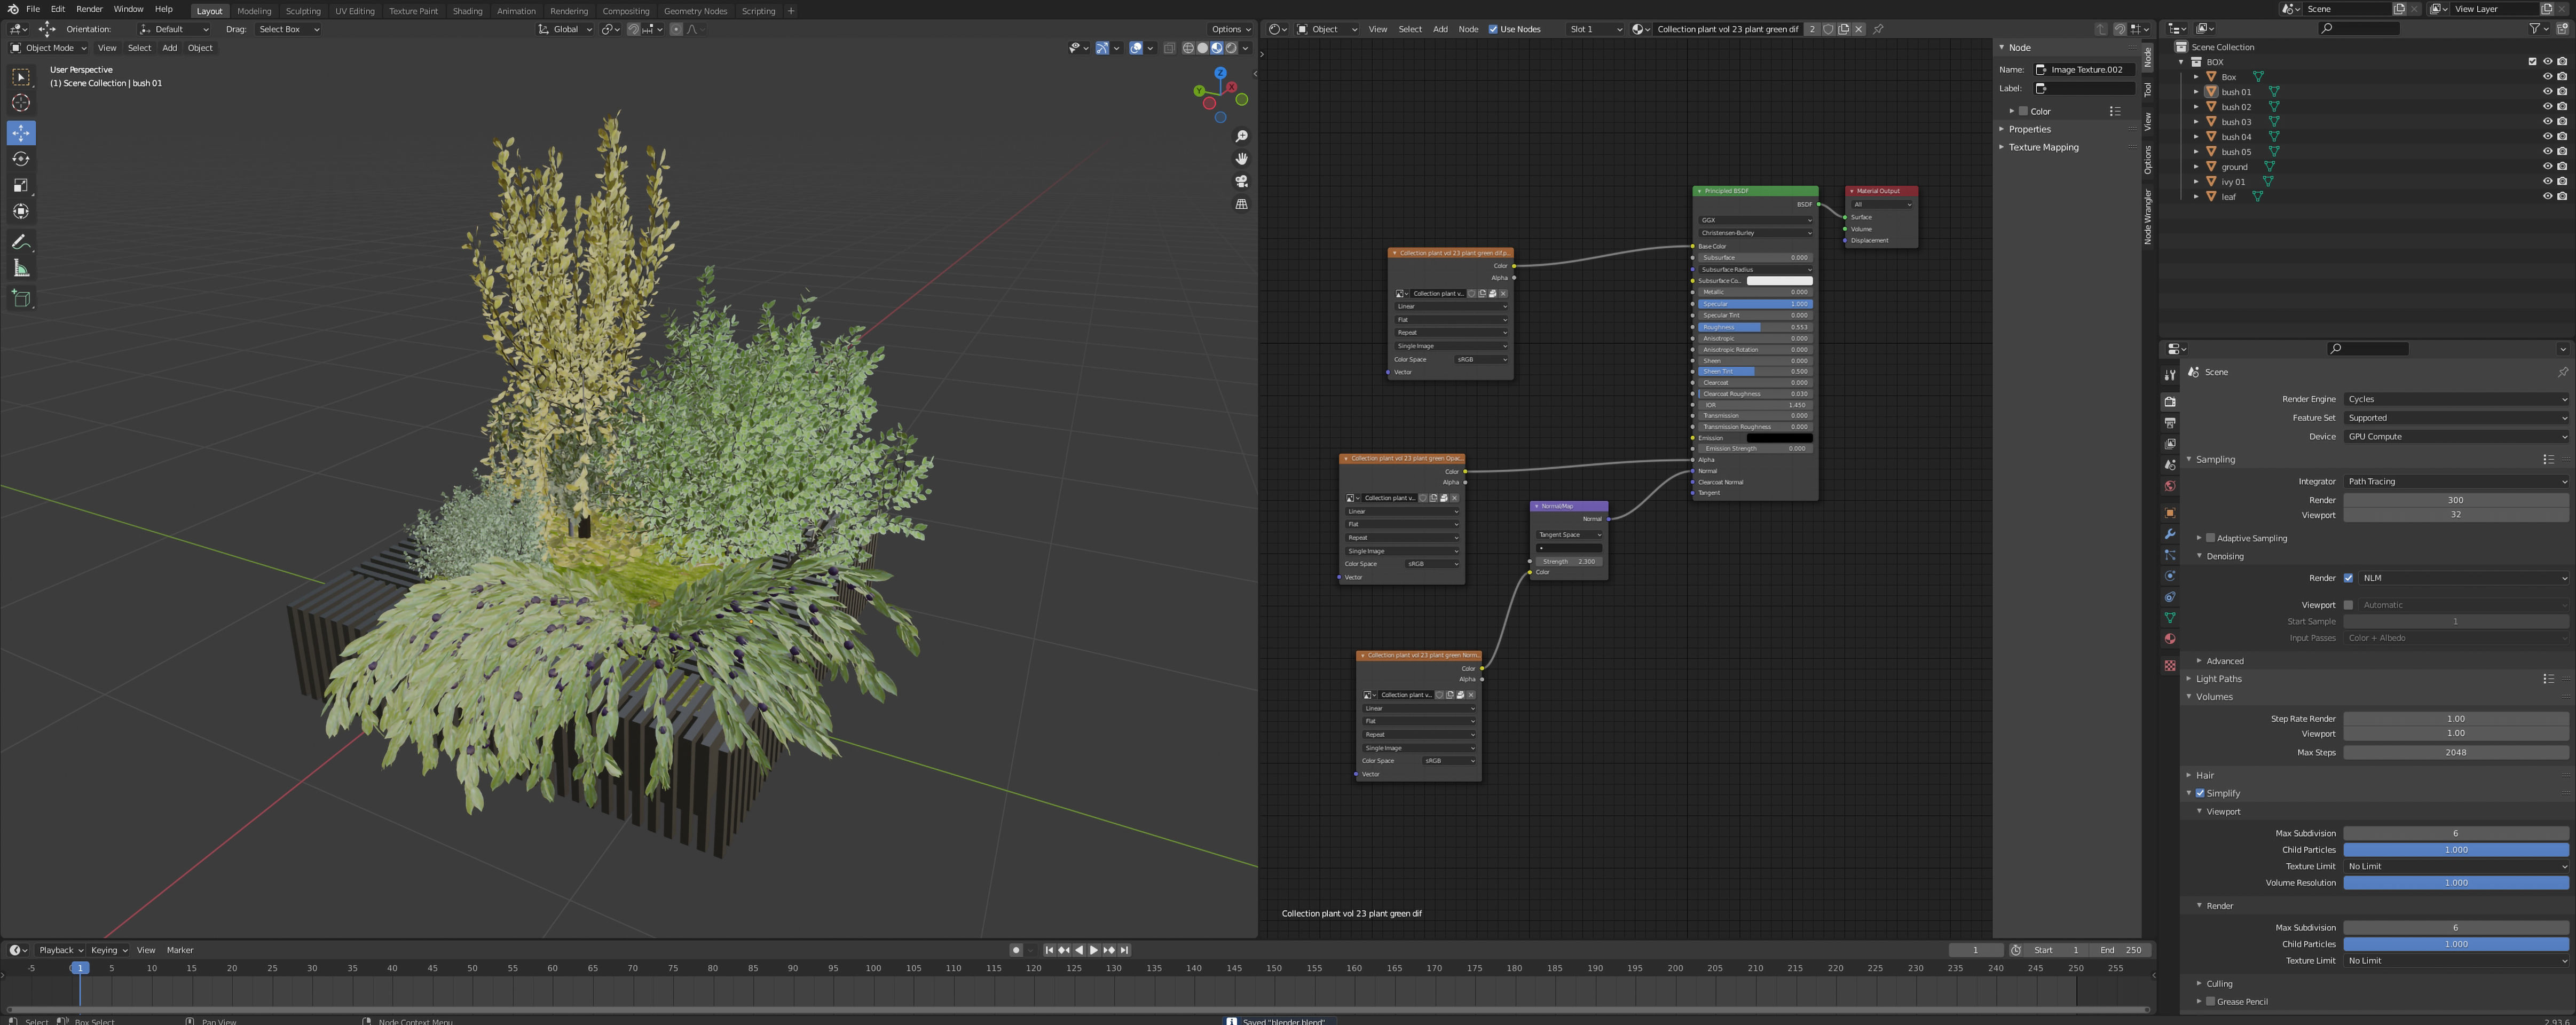The height and width of the screenshot is (1025, 2576).
Task: Open the Physics properties tab
Action: click(2169, 576)
